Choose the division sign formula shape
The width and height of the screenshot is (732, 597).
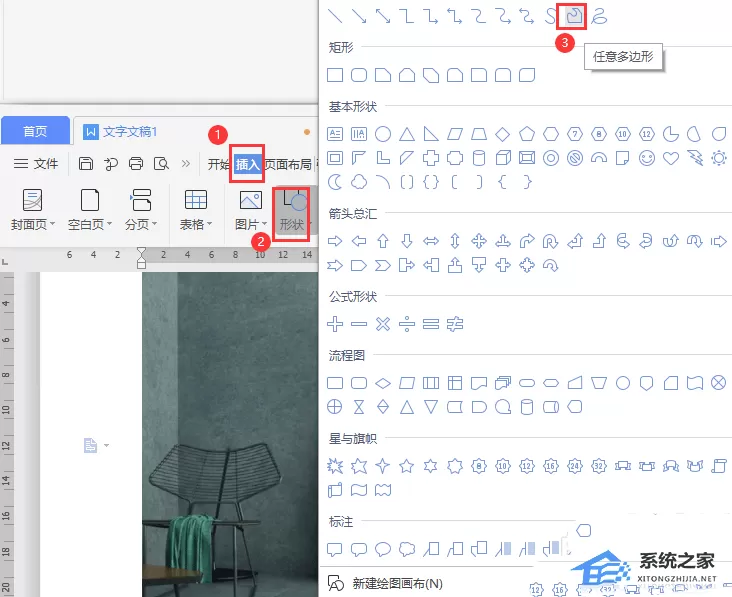coord(407,324)
